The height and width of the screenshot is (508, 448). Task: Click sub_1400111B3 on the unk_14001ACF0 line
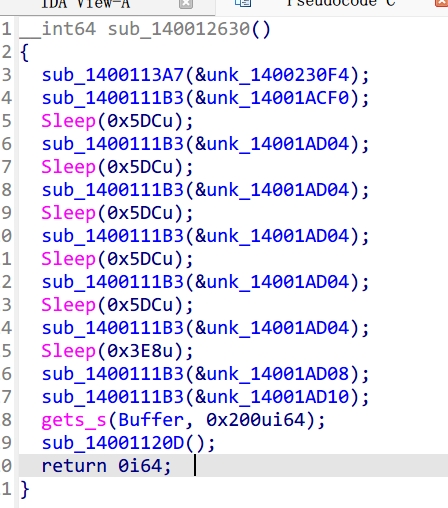coord(113,98)
